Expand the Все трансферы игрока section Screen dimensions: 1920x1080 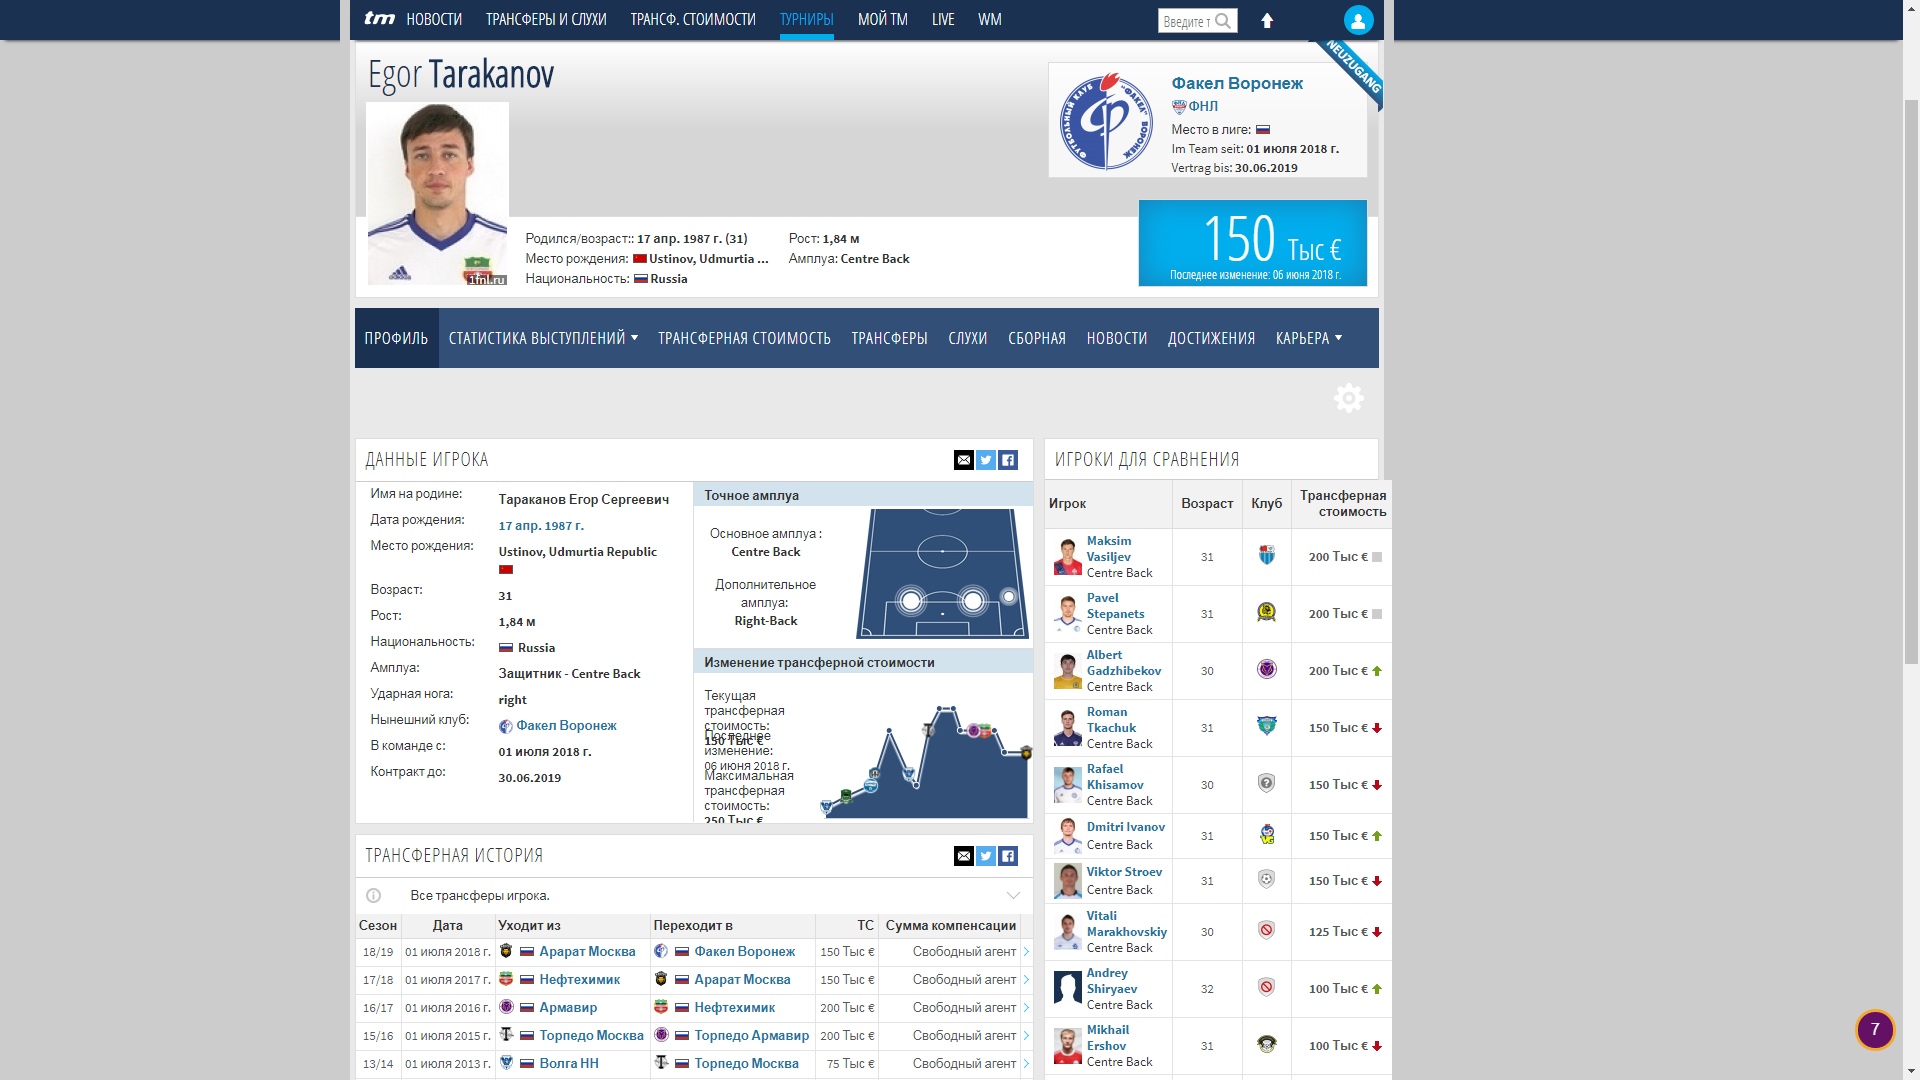pos(1013,896)
